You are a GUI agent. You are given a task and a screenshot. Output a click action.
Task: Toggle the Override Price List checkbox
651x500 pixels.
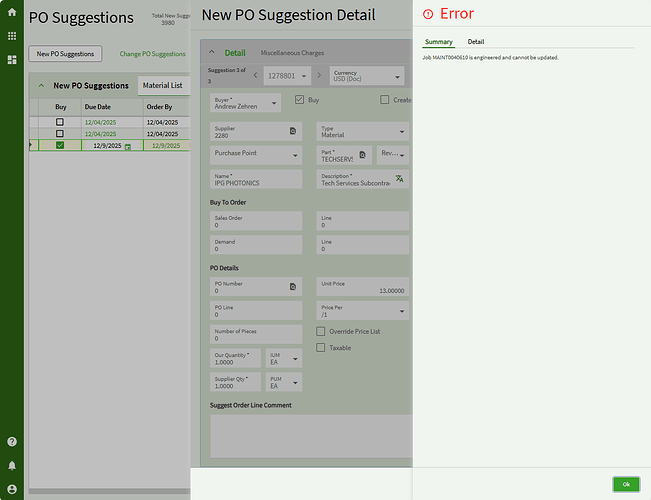(321, 331)
